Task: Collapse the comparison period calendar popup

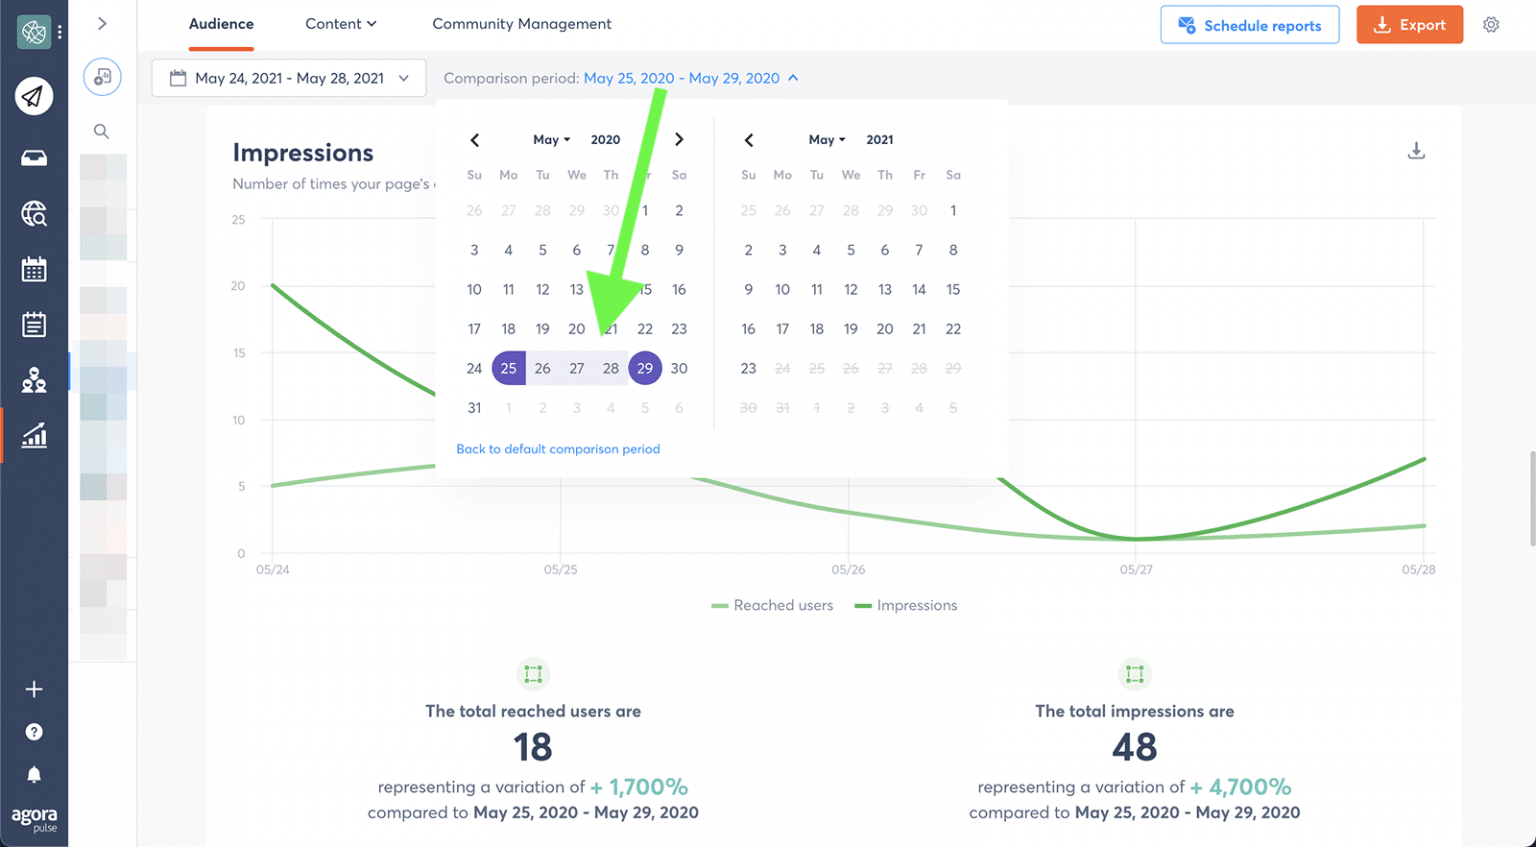Action: click(792, 77)
